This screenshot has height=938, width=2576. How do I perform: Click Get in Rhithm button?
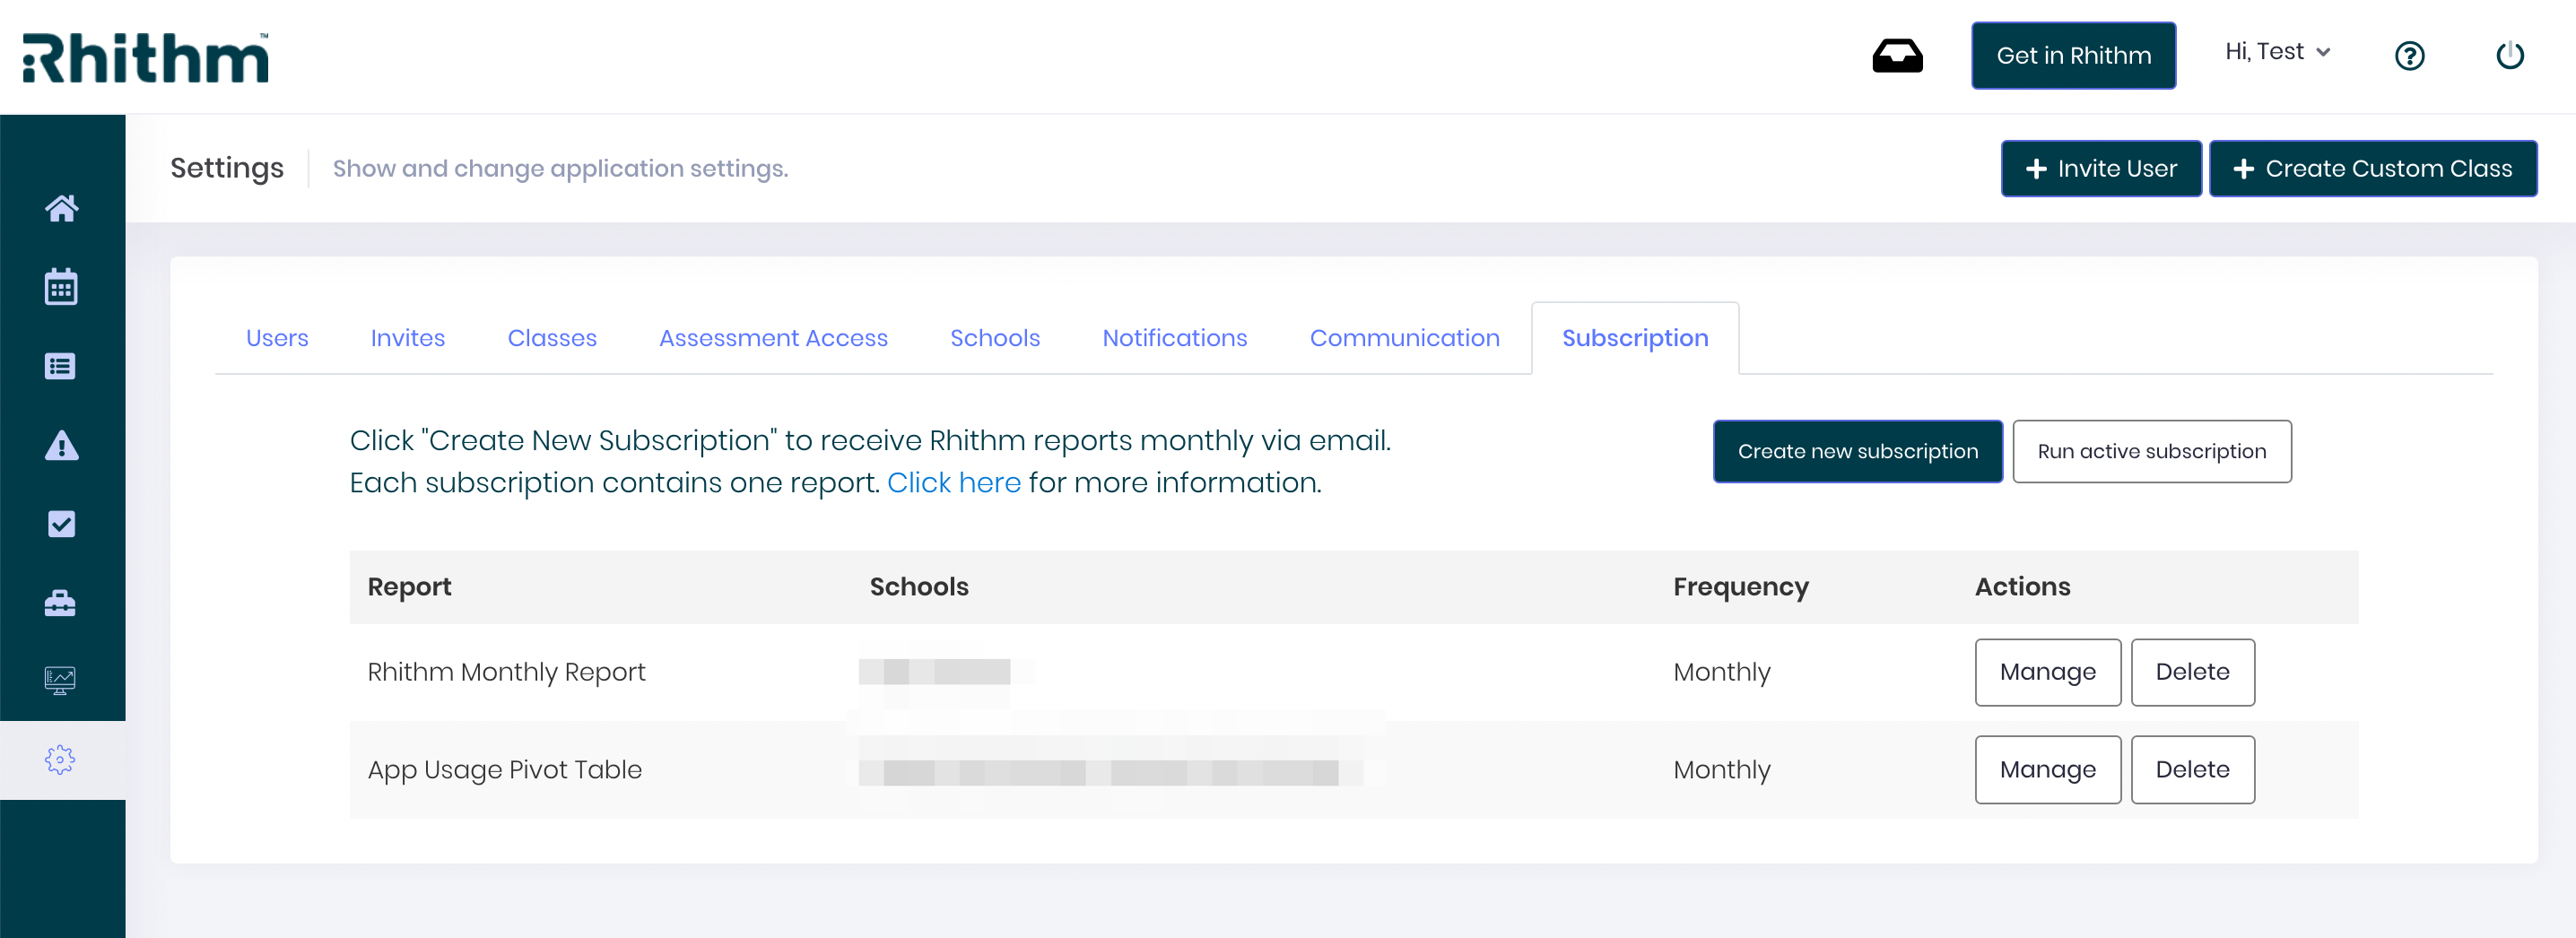2073,55
